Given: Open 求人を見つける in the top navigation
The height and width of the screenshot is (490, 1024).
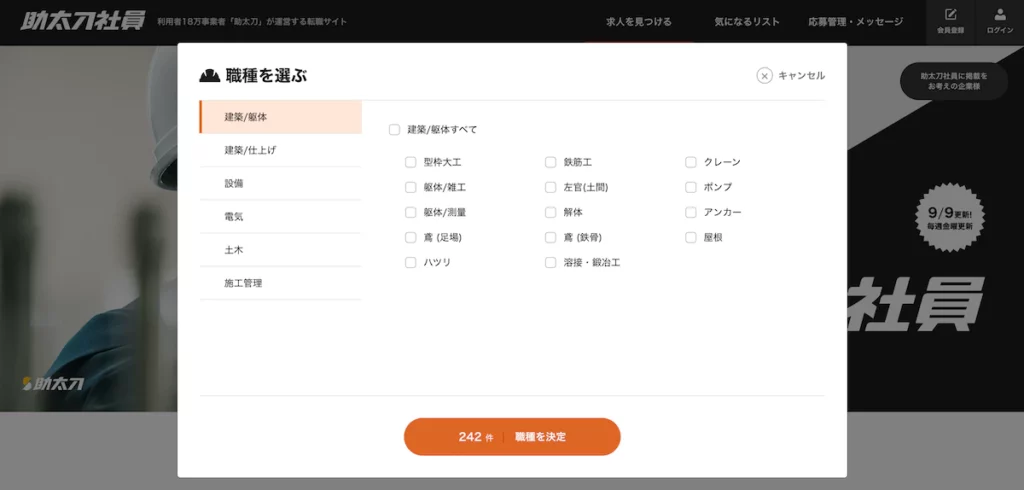Looking at the screenshot, I should click(x=639, y=22).
